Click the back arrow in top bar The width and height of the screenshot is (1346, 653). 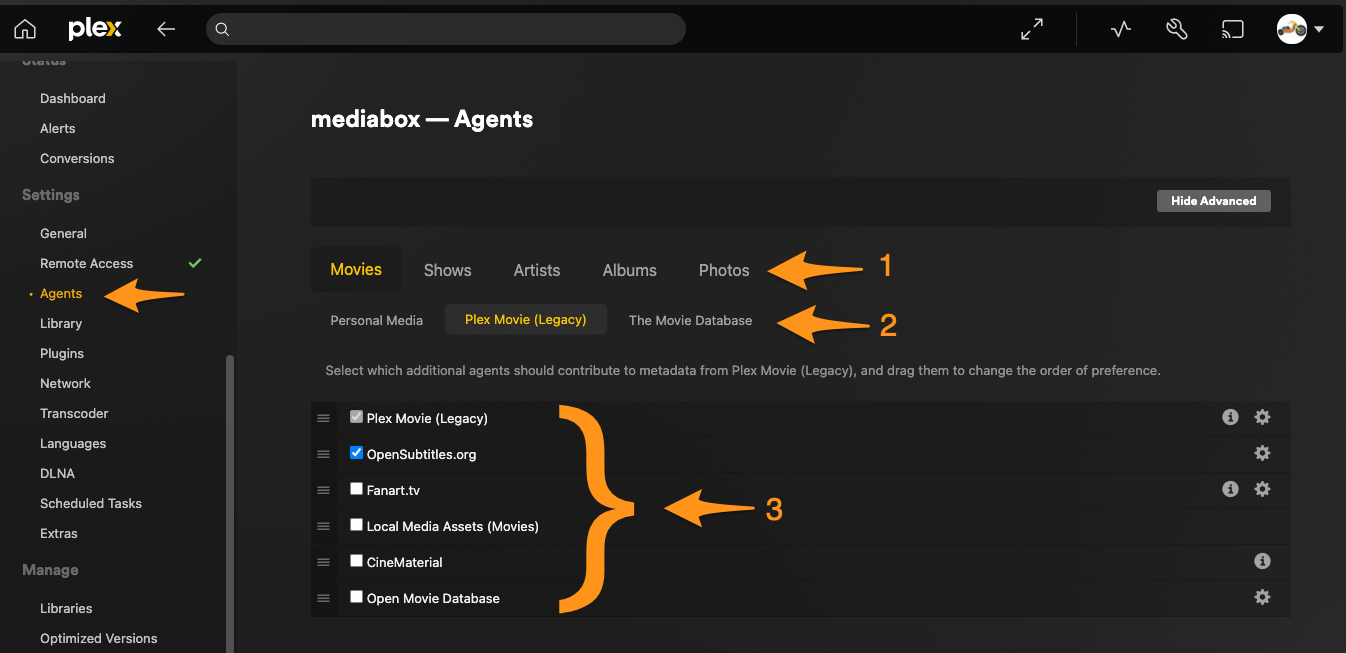coord(166,29)
